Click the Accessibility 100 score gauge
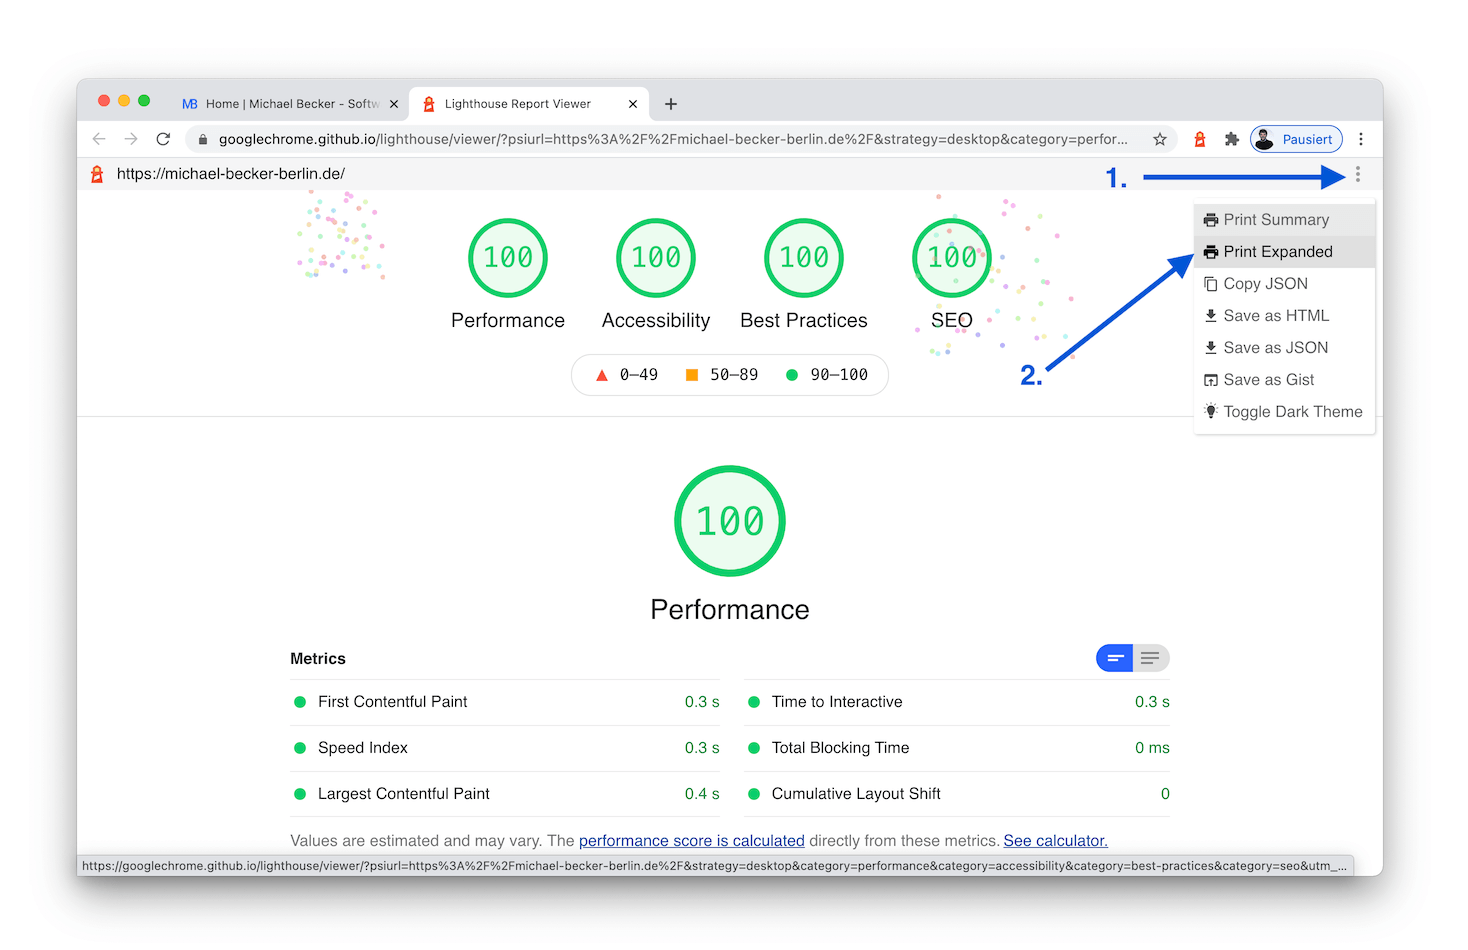This screenshot has height=950, width=1468. [656, 258]
